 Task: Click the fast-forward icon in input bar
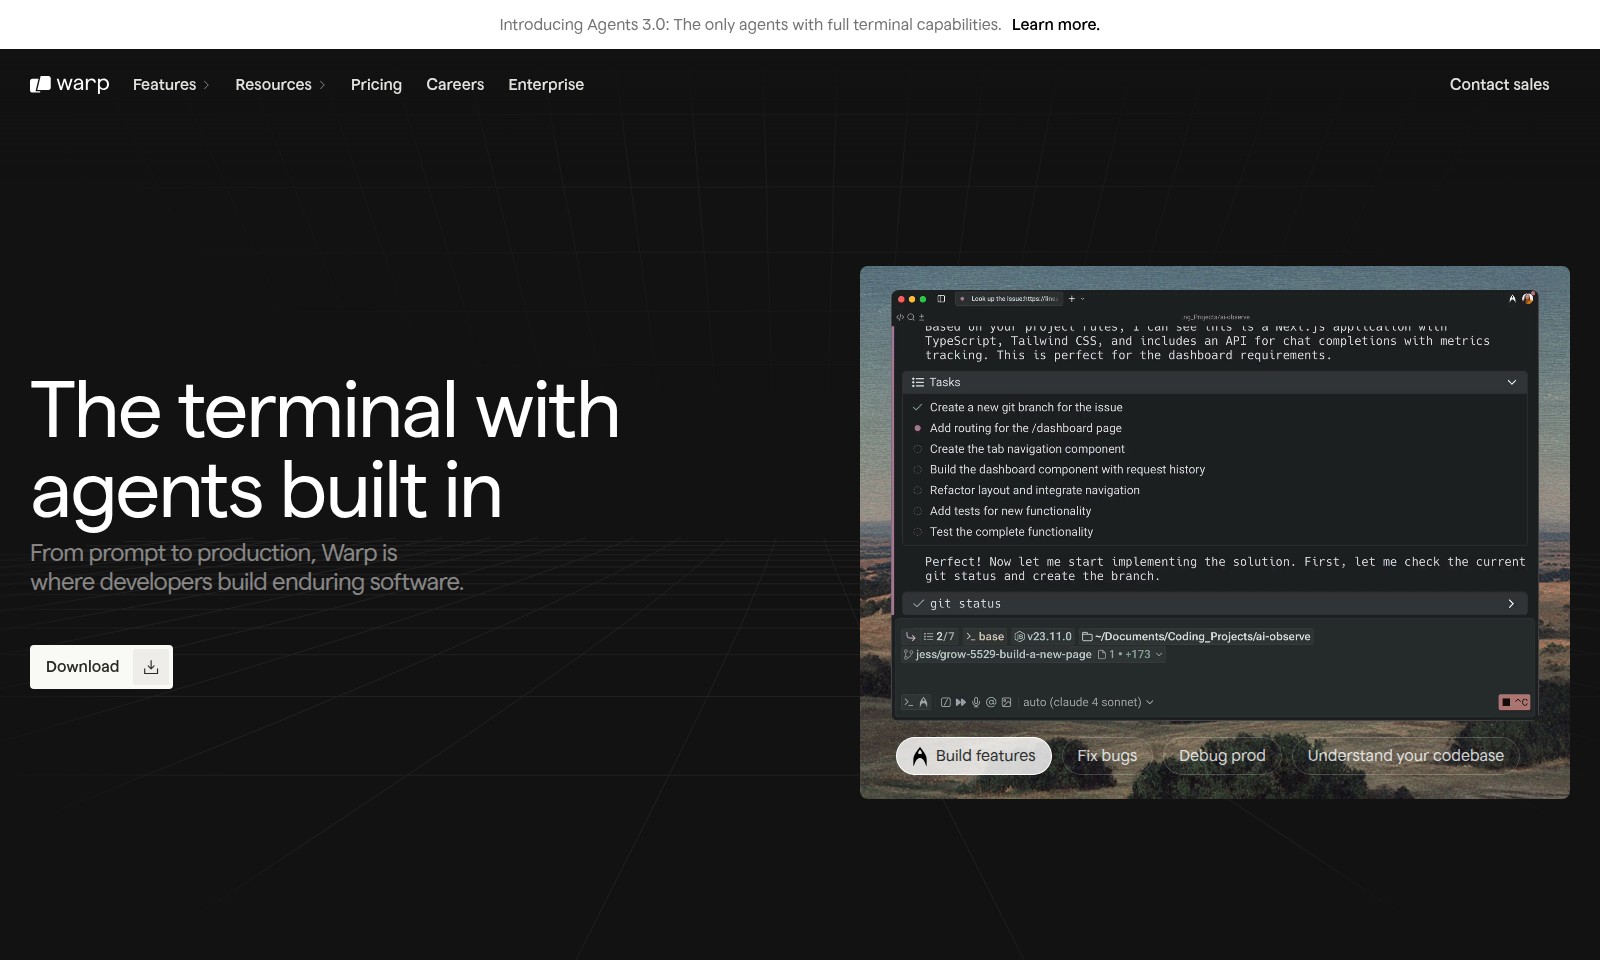tap(961, 702)
